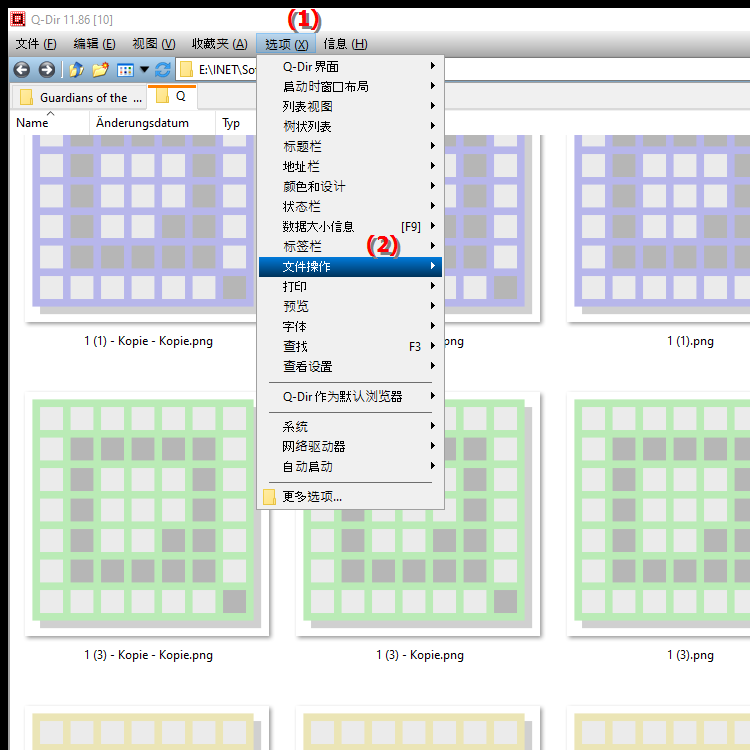Image resolution: width=750 pixels, height=750 pixels.
Task: Open Q-Dir 作为默认浏览器 menu entry
Action: (x=350, y=397)
